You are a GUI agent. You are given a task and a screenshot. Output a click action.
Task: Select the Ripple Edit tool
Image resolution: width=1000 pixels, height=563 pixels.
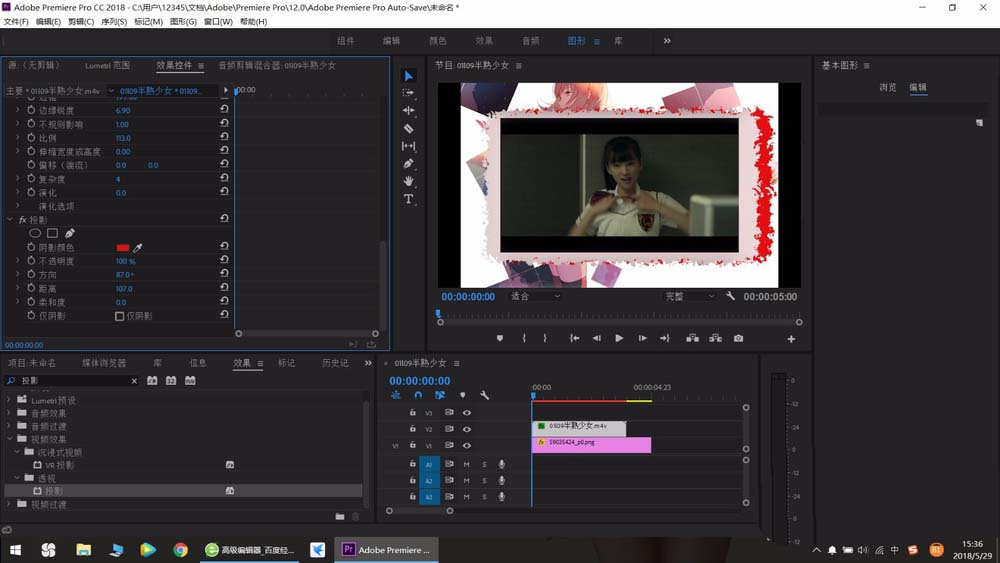(x=408, y=110)
